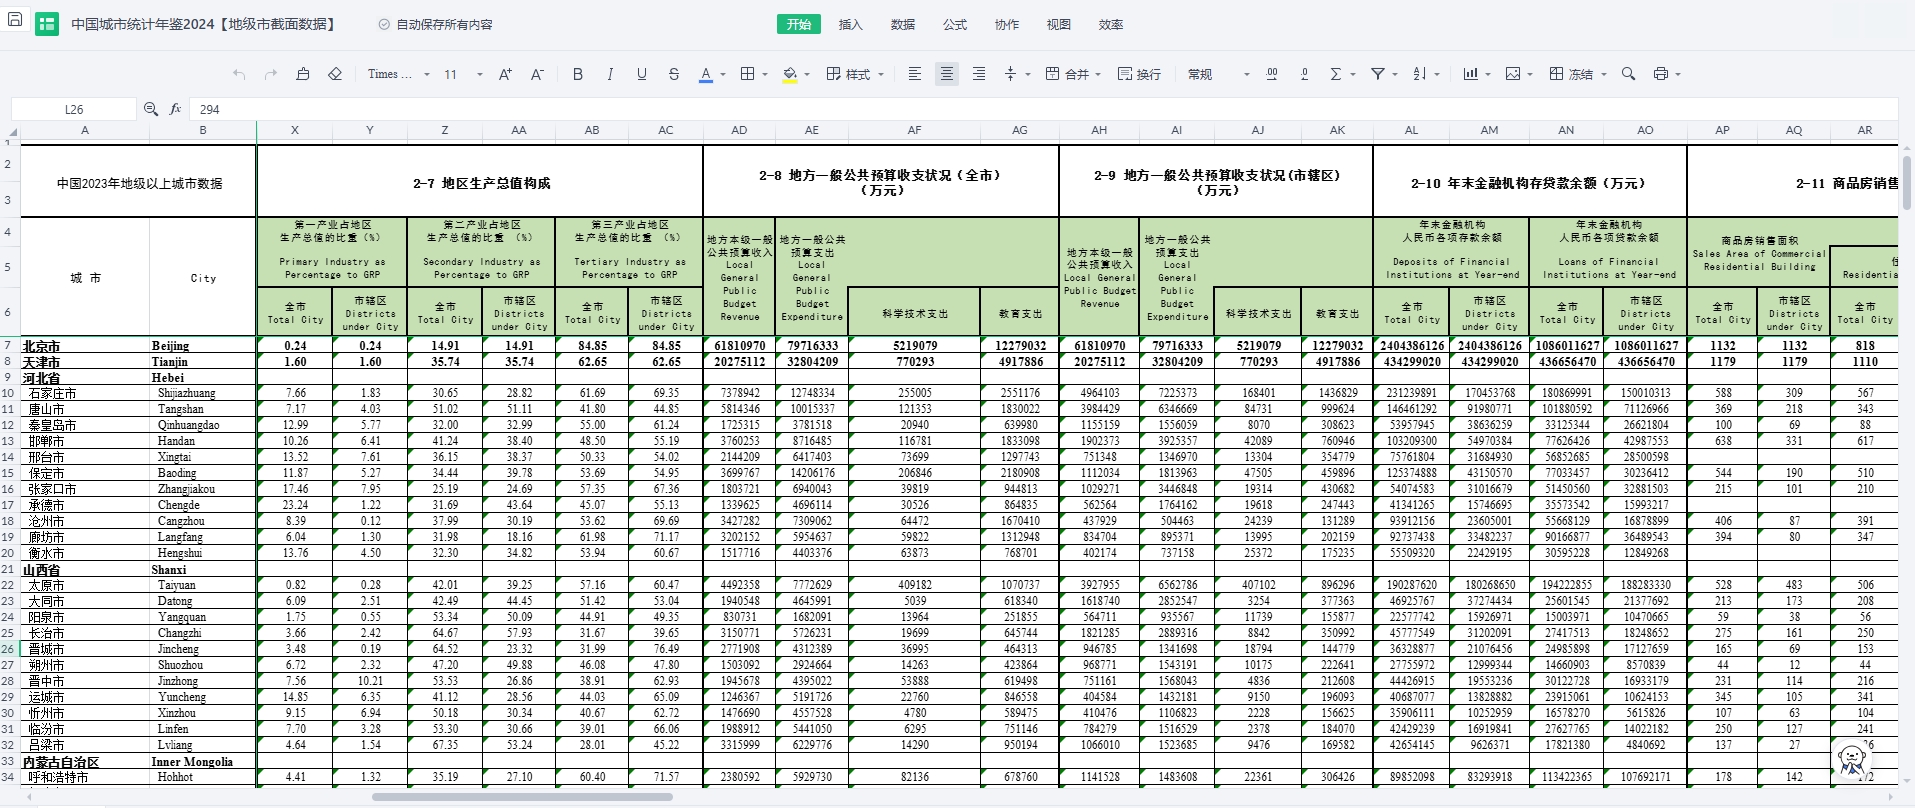The width and height of the screenshot is (1915, 808).
Task: Decrease font size with A- icon
Action: [537, 74]
